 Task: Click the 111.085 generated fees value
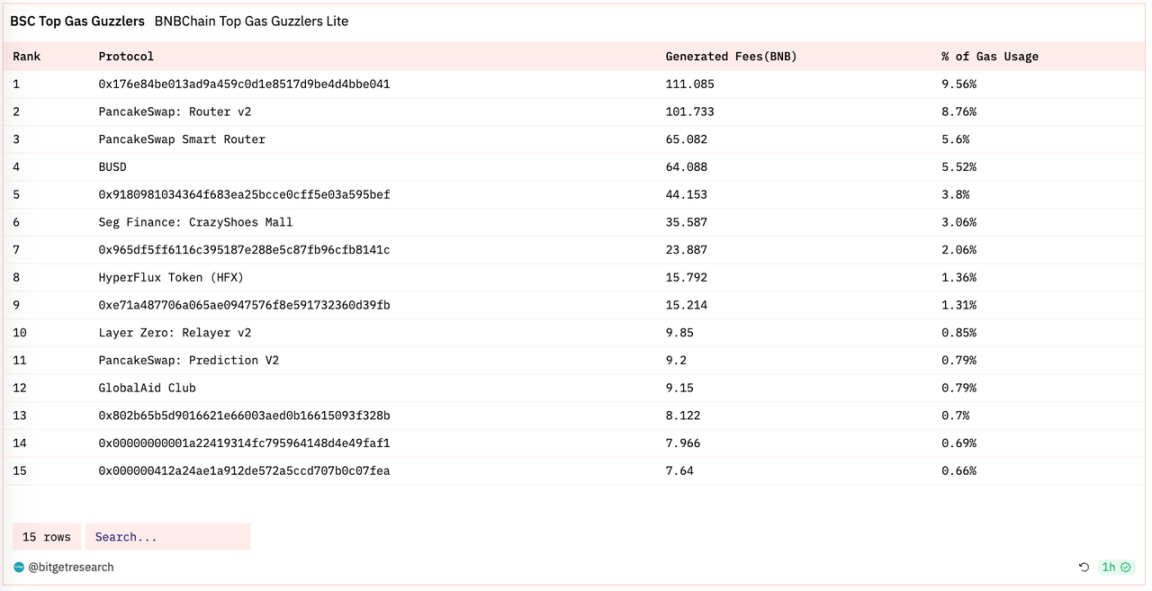[x=689, y=84]
